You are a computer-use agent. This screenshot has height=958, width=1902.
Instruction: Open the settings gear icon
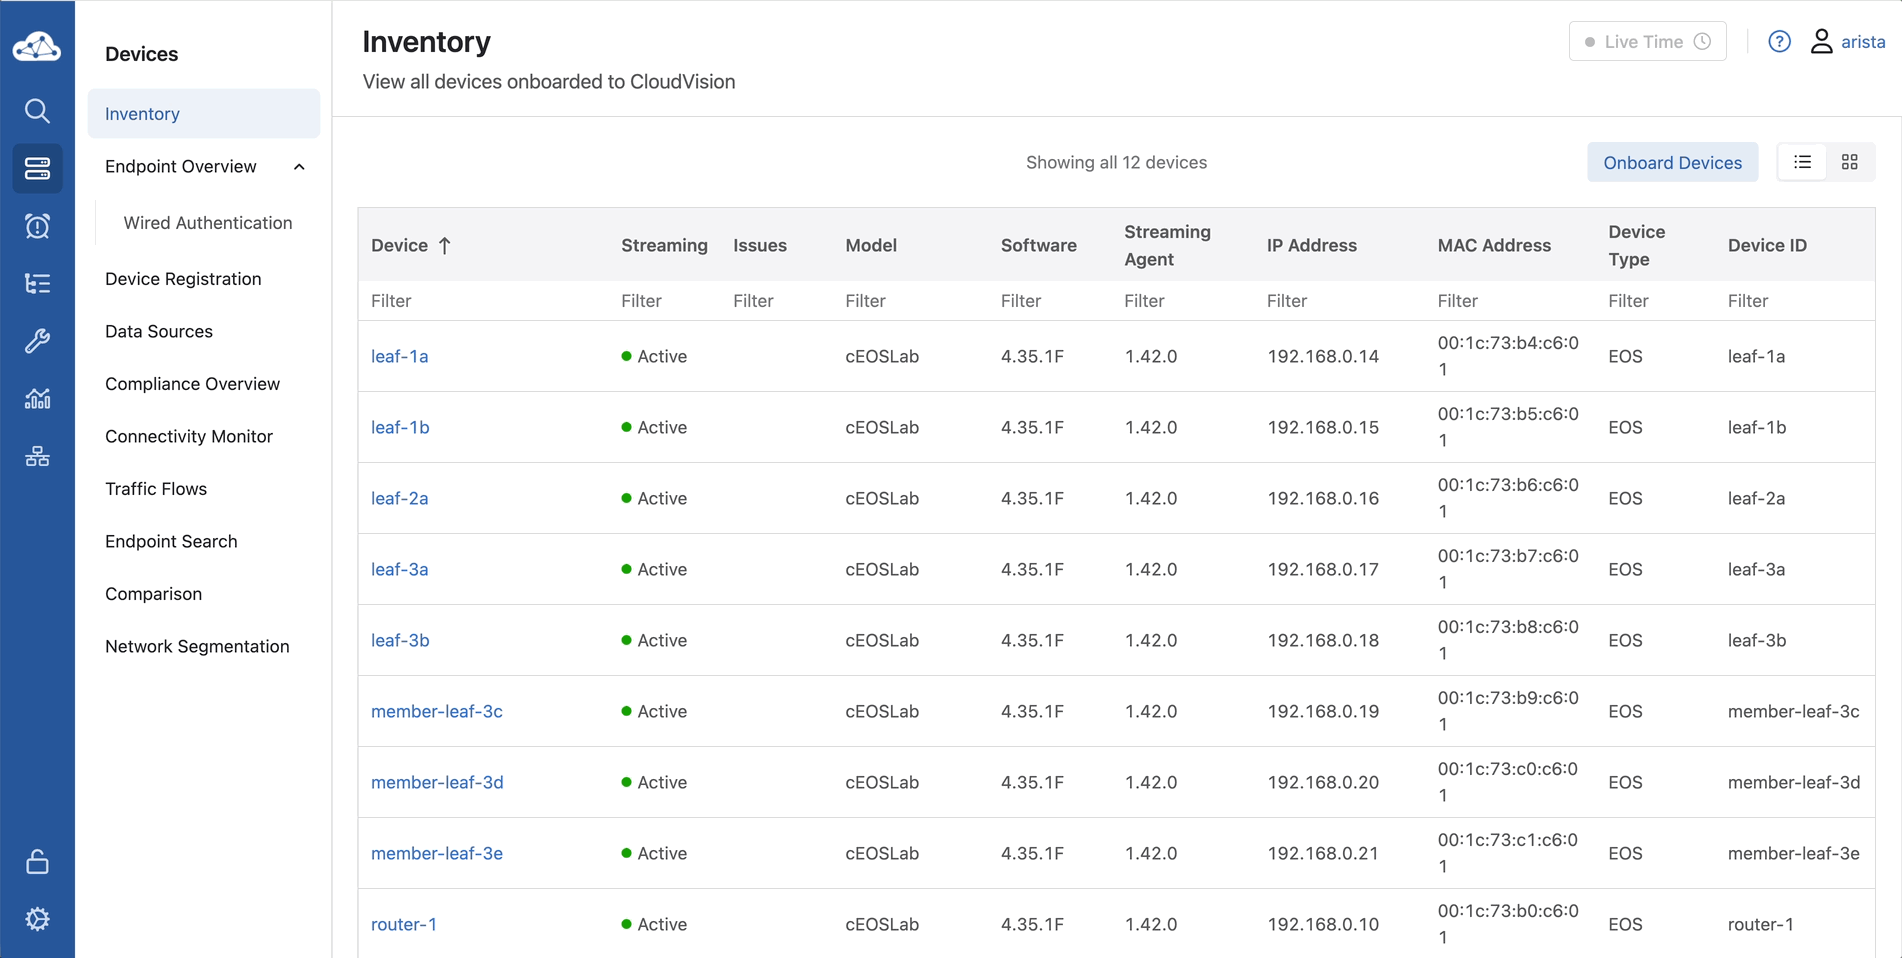37,919
